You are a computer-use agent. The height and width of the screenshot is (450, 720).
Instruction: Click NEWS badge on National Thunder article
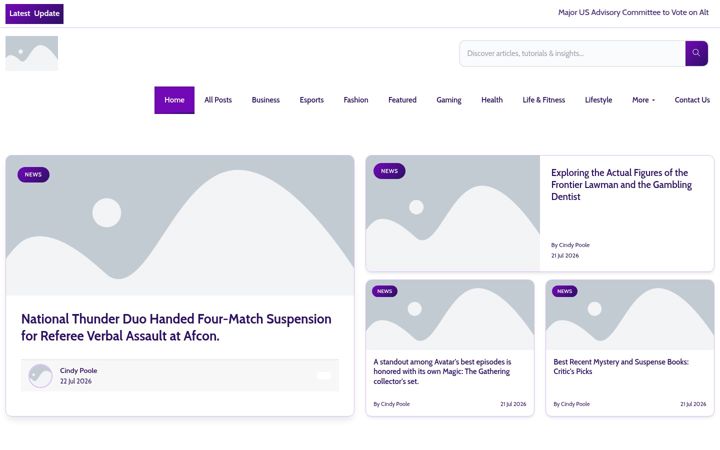point(33,174)
